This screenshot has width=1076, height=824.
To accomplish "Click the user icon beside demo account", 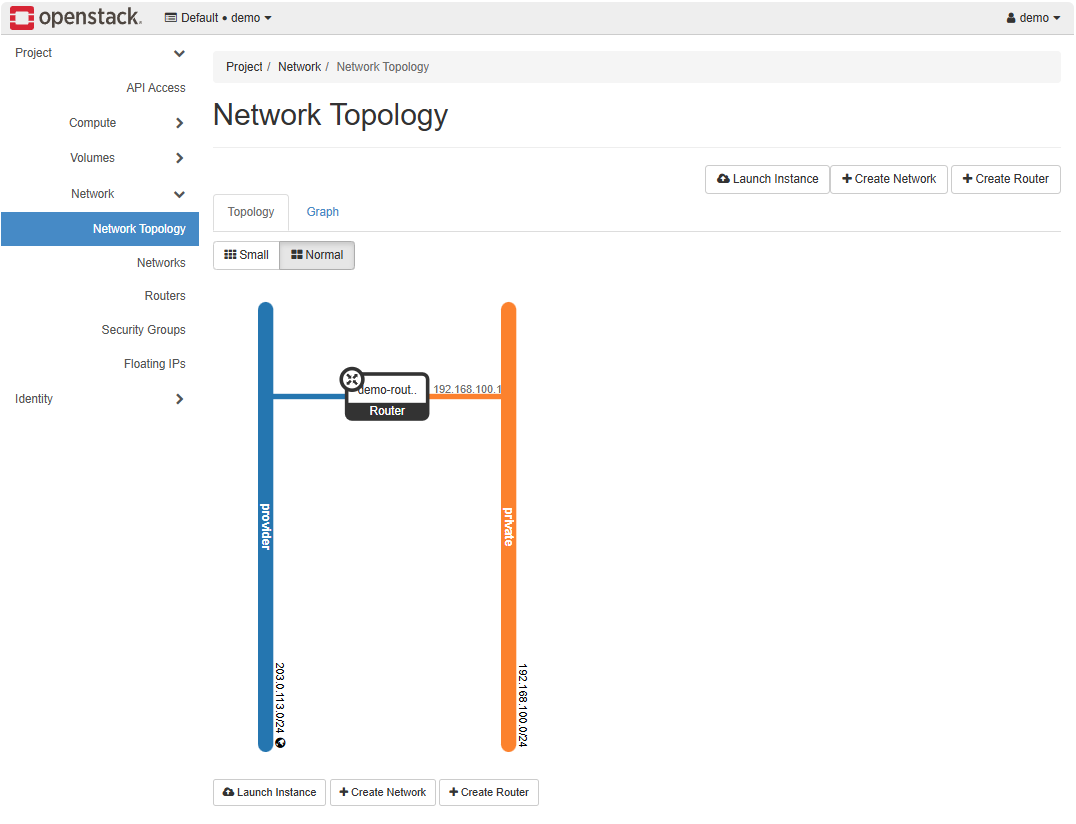I will (1011, 18).
